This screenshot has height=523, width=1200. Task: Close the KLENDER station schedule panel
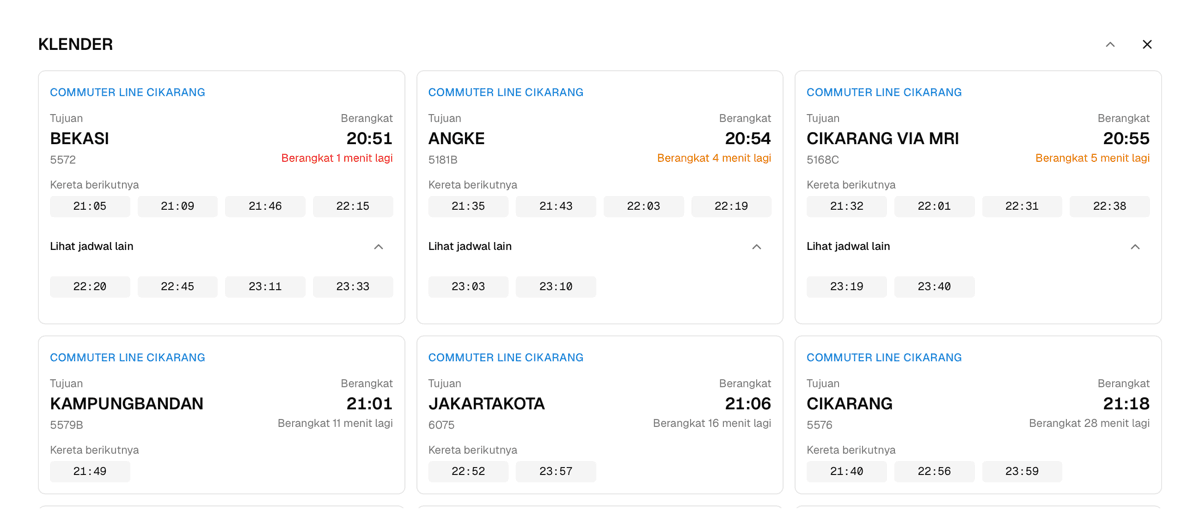click(x=1147, y=45)
